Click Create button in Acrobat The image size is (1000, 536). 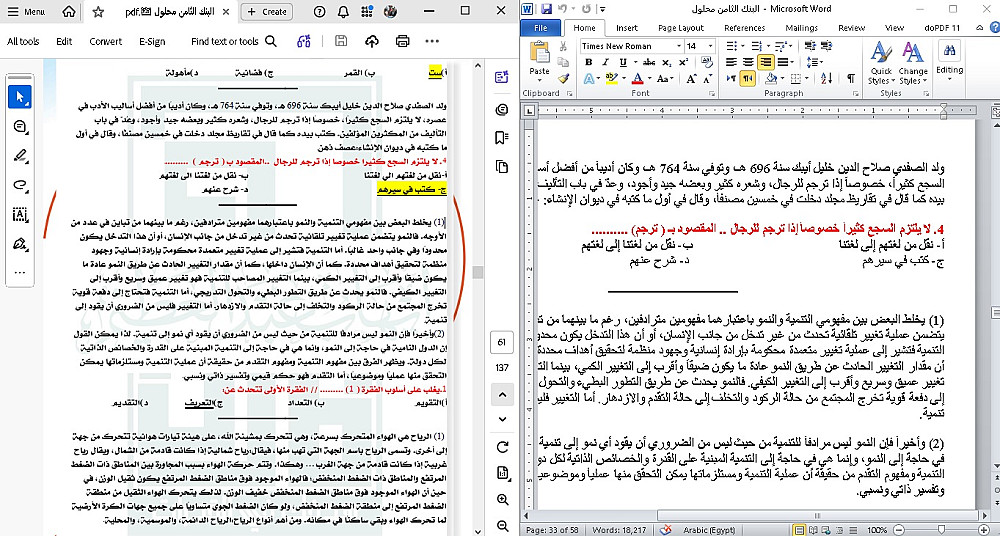[x=267, y=11]
